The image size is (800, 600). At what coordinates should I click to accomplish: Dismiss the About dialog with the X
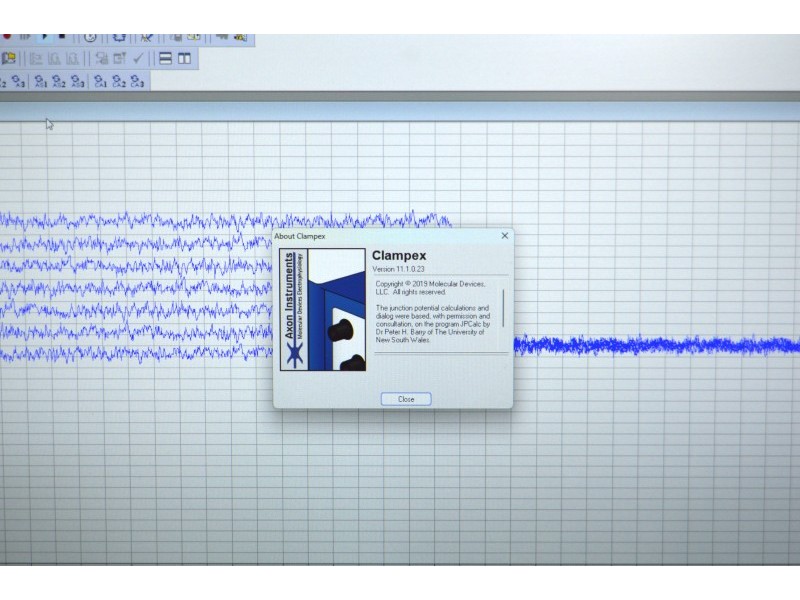click(504, 236)
